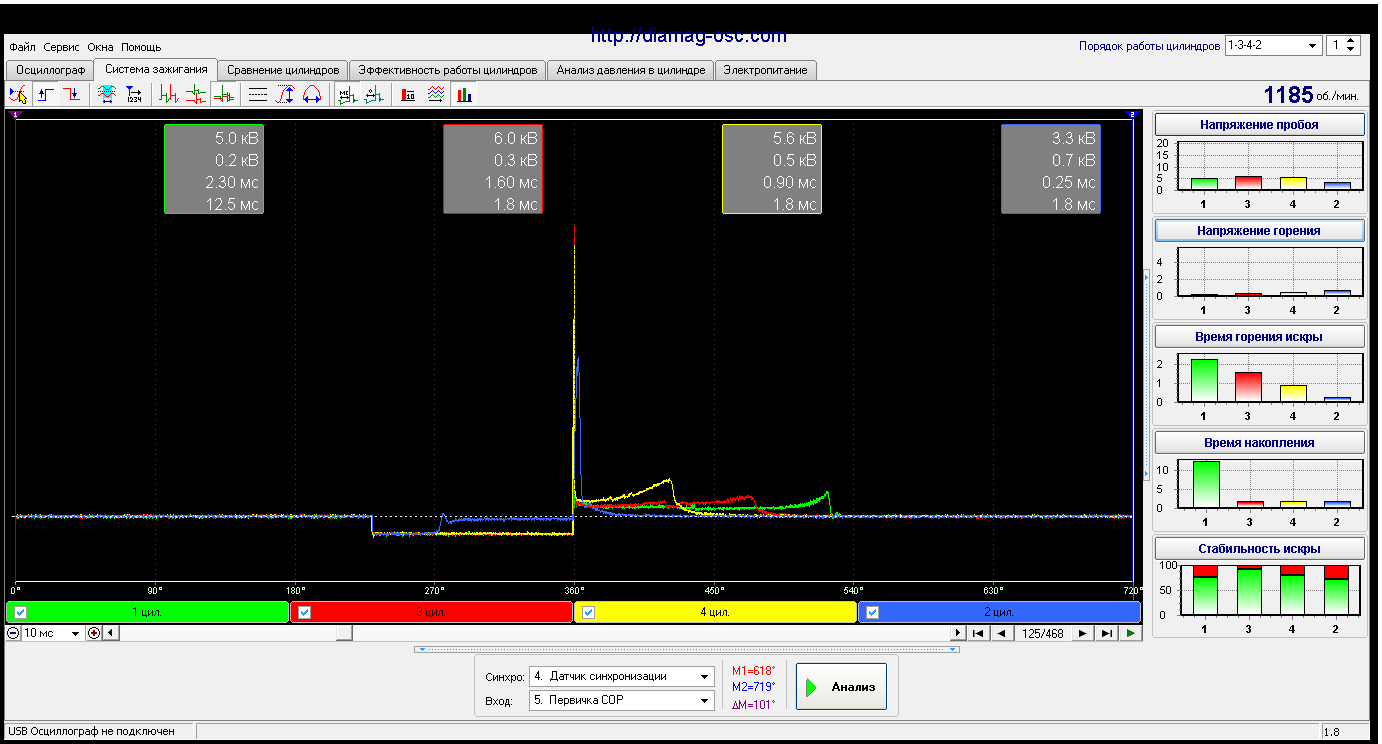Open the 10 мс timebase dropdown

pyautogui.click(x=53, y=633)
